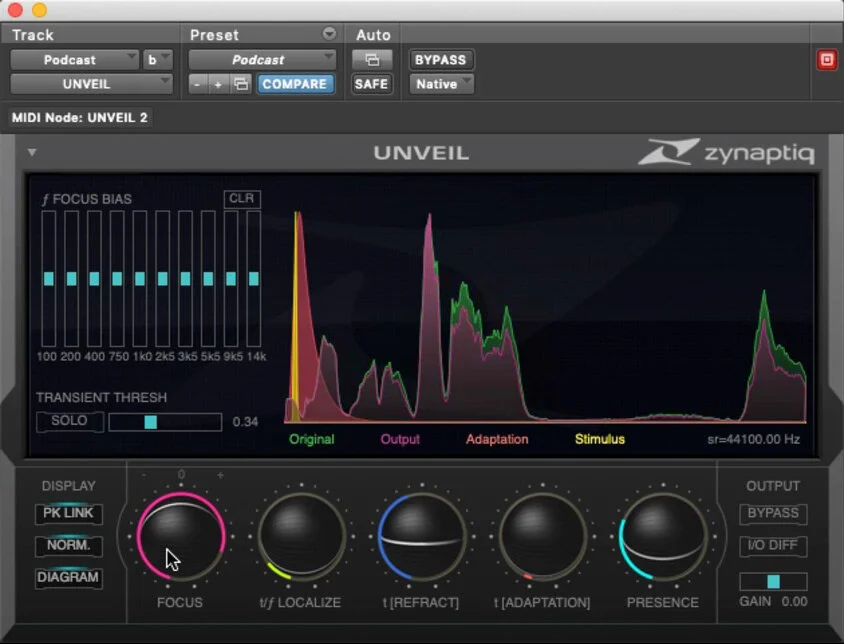The image size is (844, 644).
Task: Click the MIDI Node: UNVEIL 2 label
Action: [80, 117]
